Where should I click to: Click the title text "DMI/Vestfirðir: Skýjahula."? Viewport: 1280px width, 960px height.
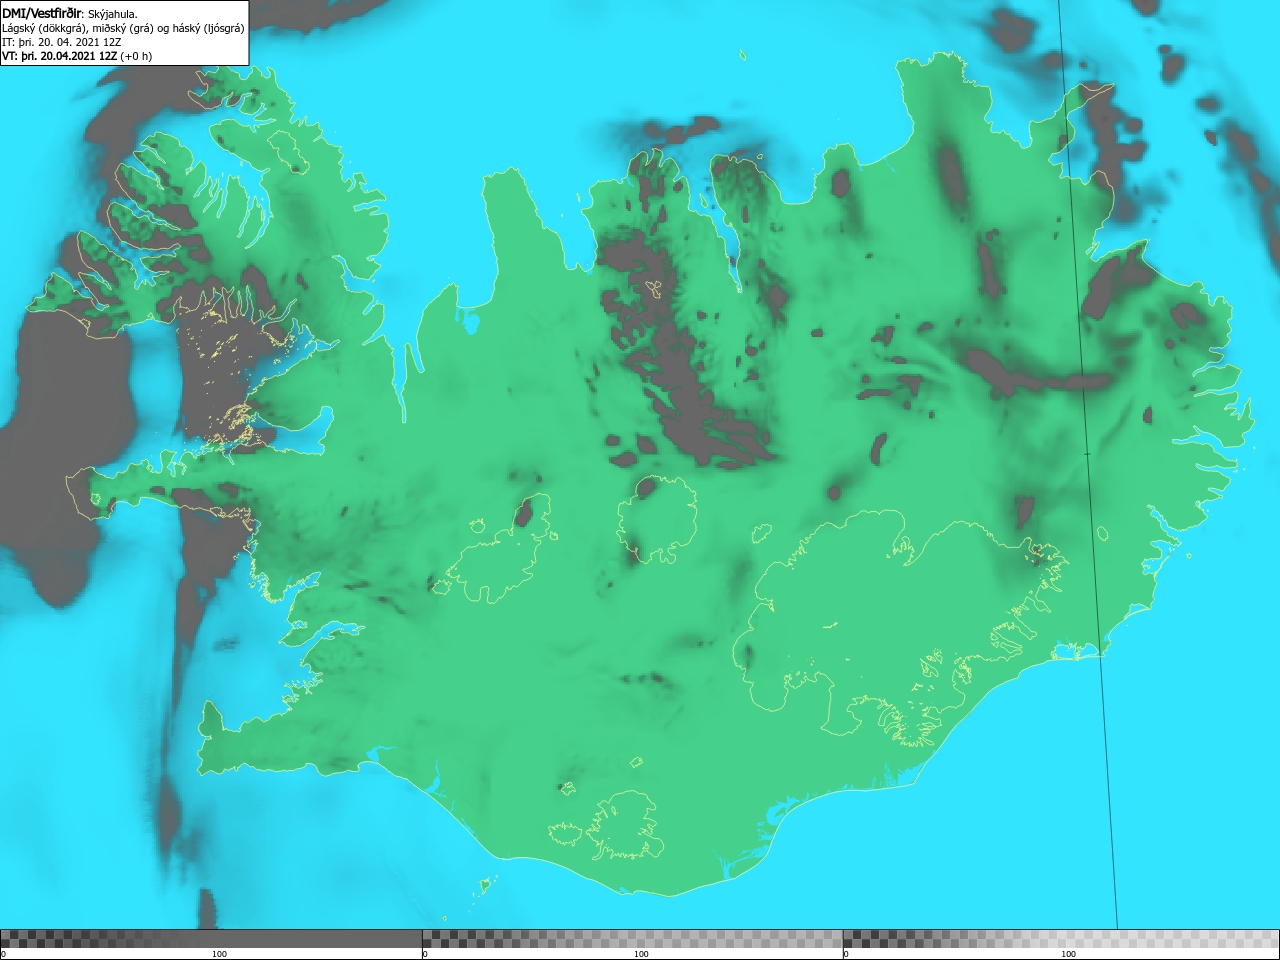pos(70,13)
